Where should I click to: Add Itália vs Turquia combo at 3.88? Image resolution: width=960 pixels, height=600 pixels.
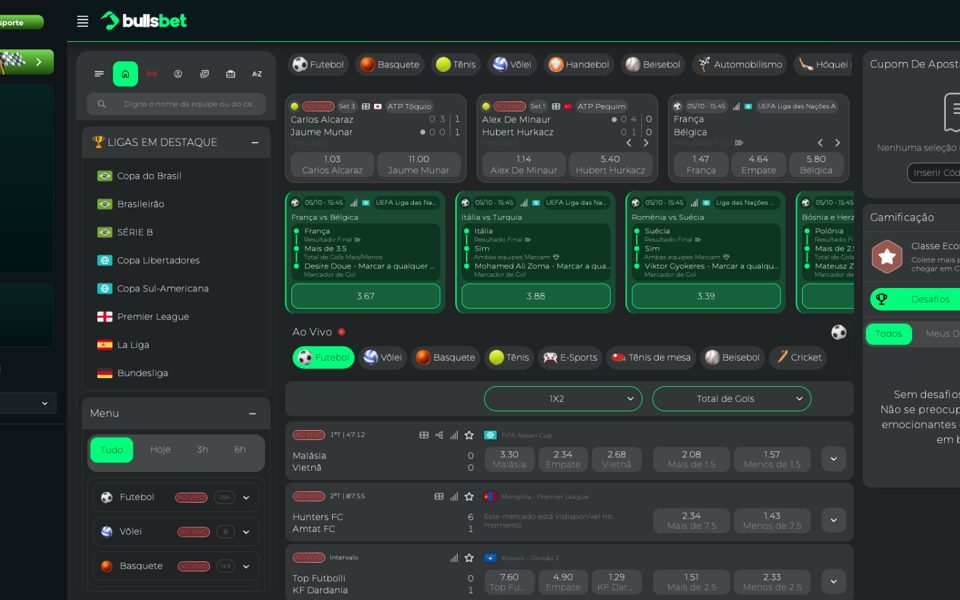point(536,296)
